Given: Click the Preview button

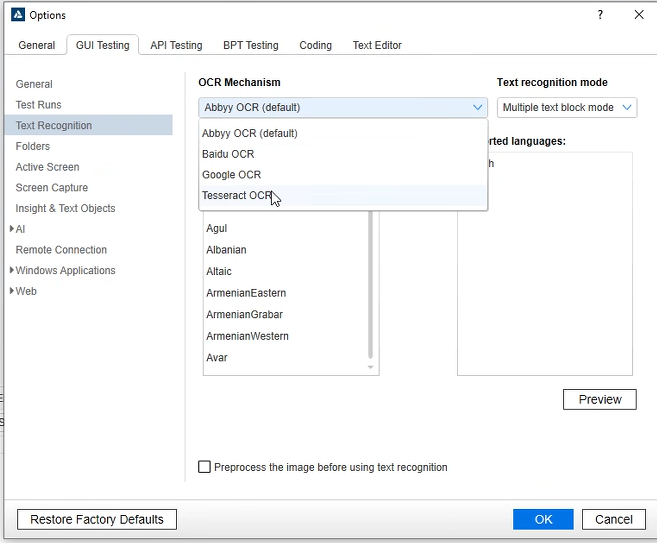Looking at the screenshot, I should (x=599, y=399).
